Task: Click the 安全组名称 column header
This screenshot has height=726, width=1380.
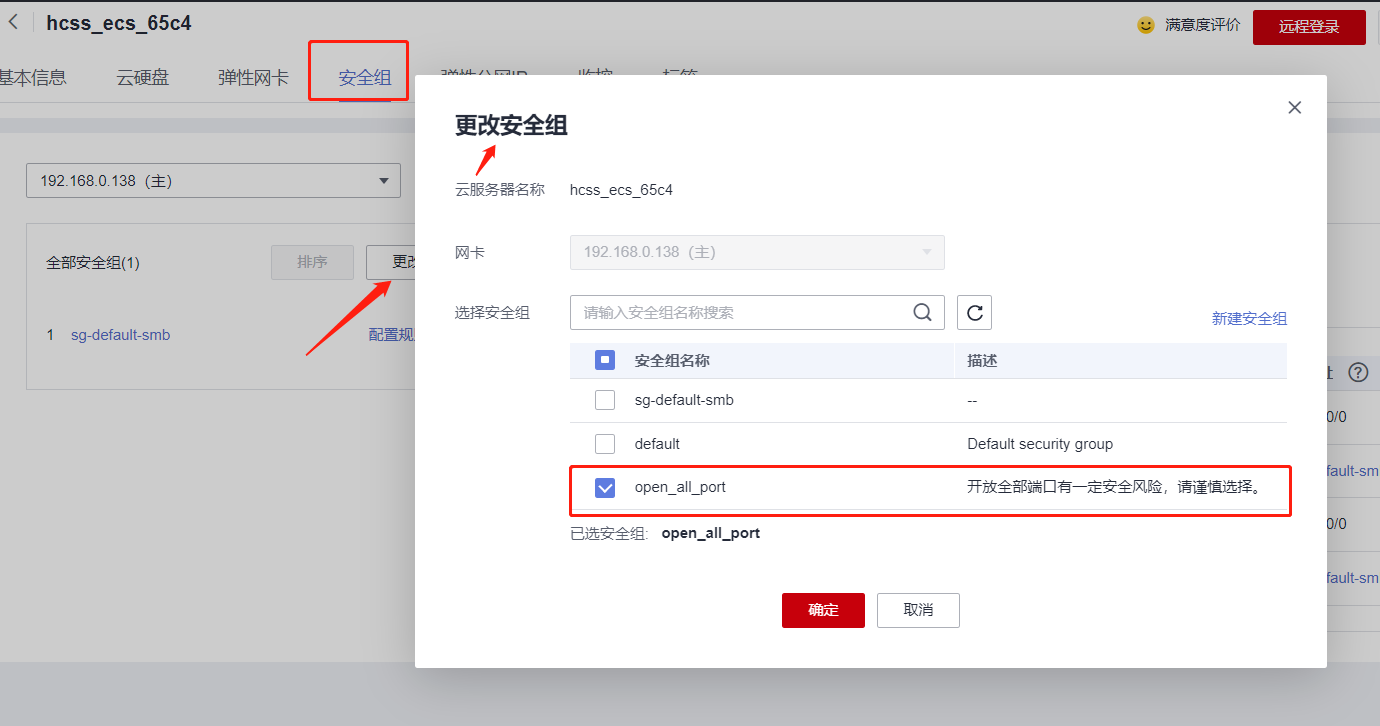Action: tap(672, 360)
